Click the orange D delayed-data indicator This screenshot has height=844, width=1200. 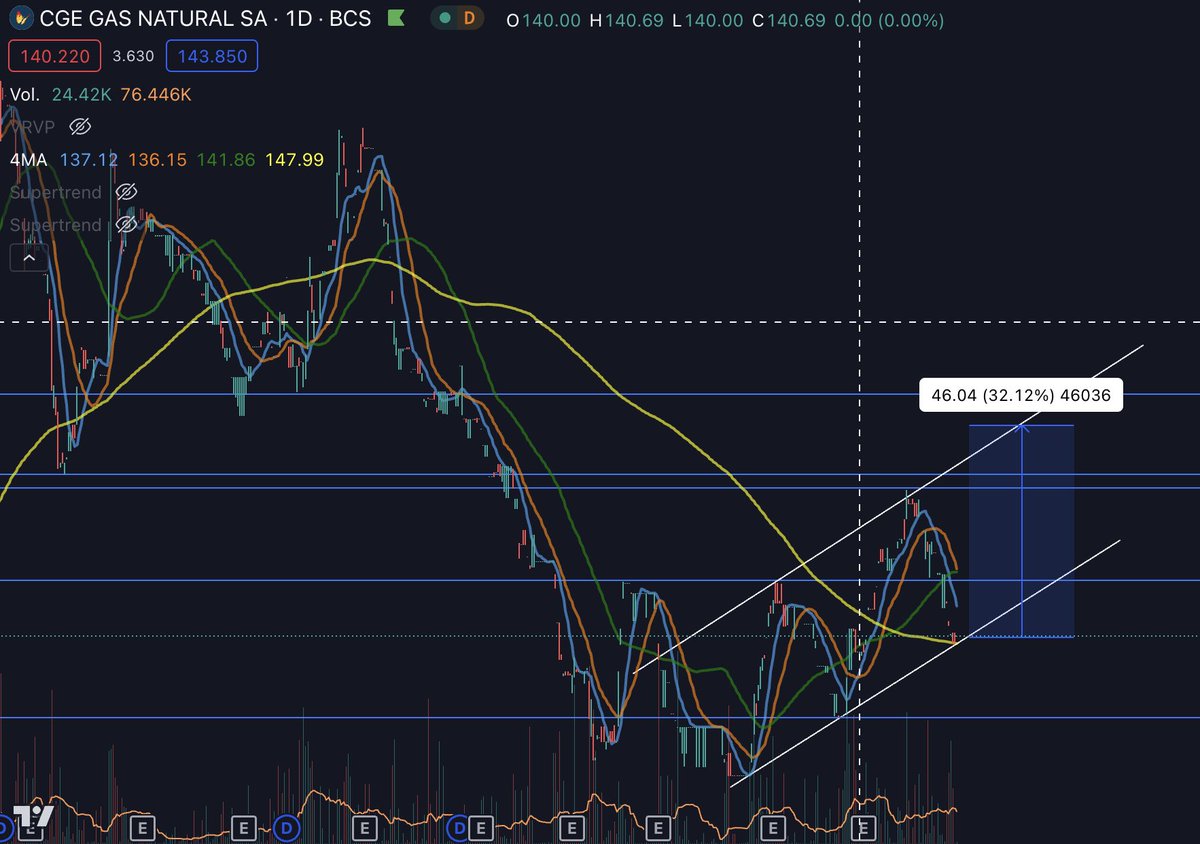coord(468,20)
